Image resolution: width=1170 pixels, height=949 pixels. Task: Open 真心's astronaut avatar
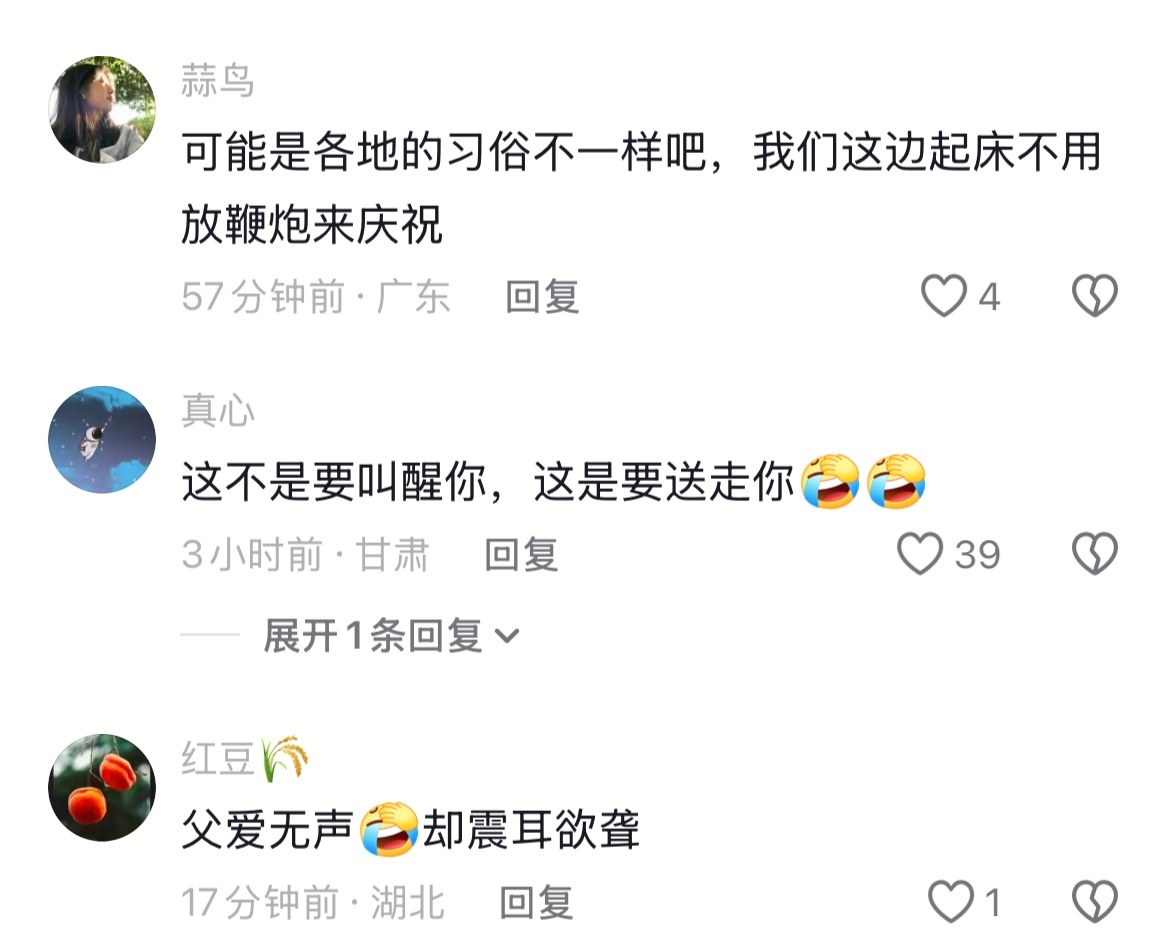pyautogui.click(x=102, y=439)
